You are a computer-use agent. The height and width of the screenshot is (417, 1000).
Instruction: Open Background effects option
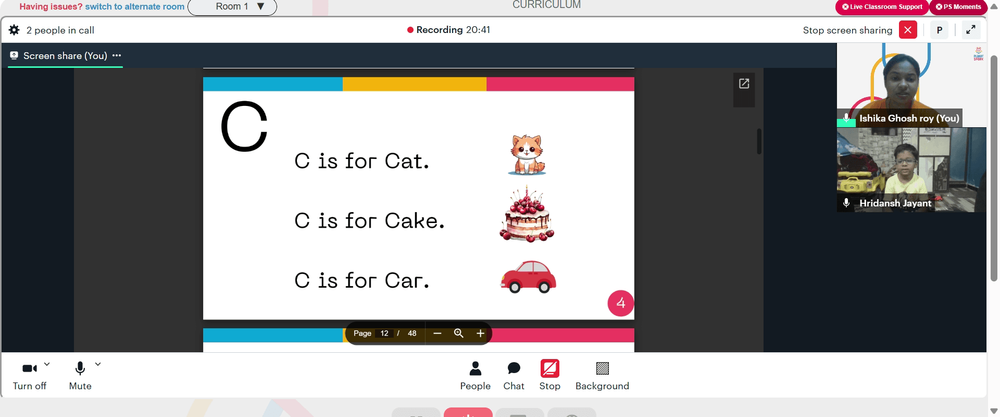point(602,376)
